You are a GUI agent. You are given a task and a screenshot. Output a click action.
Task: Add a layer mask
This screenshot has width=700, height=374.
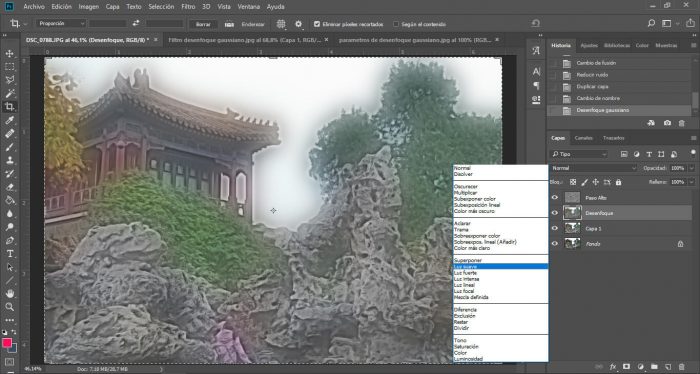tap(626, 367)
